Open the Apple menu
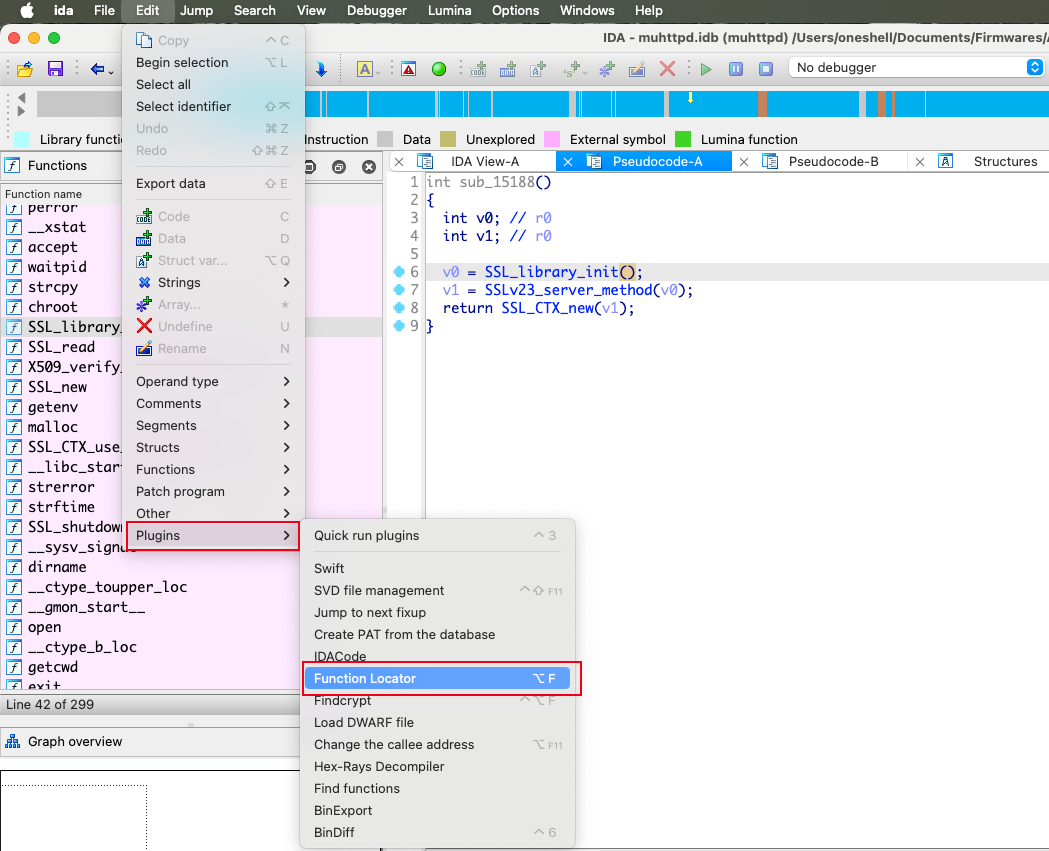 (27, 10)
